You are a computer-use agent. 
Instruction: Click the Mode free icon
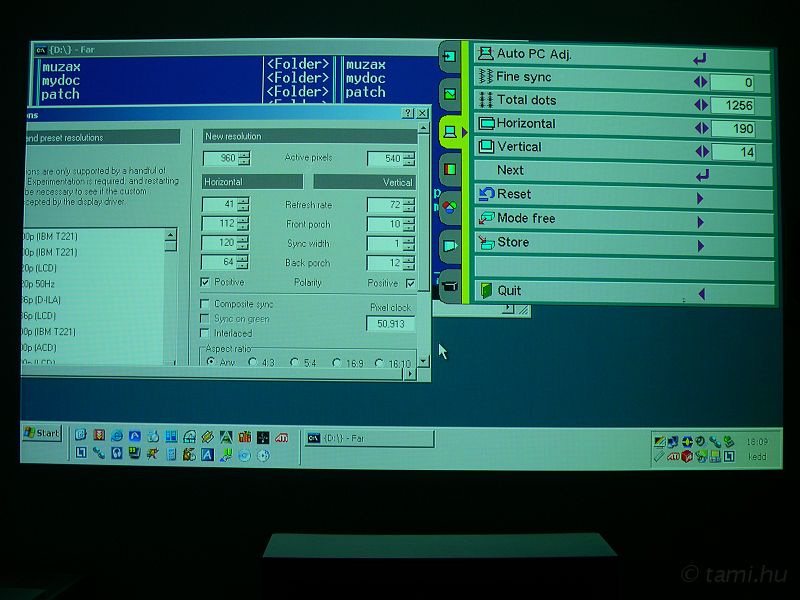(x=486, y=218)
